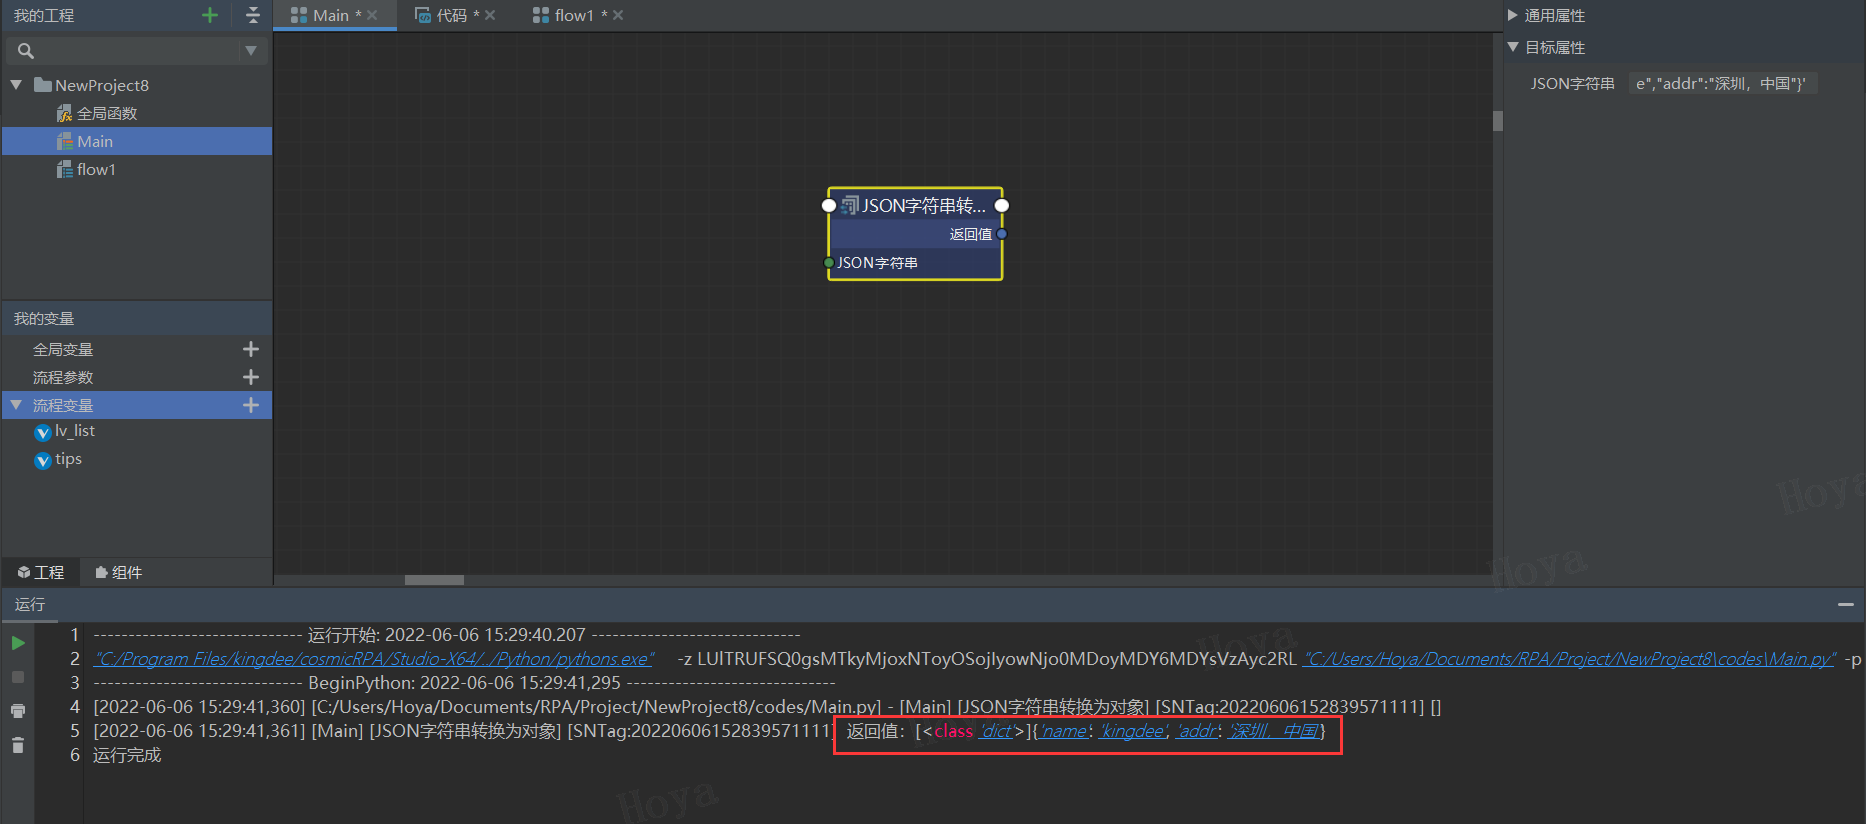This screenshot has height=824, width=1866.
Task: Add a new 全局变量 with plus
Action: [251, 349]
